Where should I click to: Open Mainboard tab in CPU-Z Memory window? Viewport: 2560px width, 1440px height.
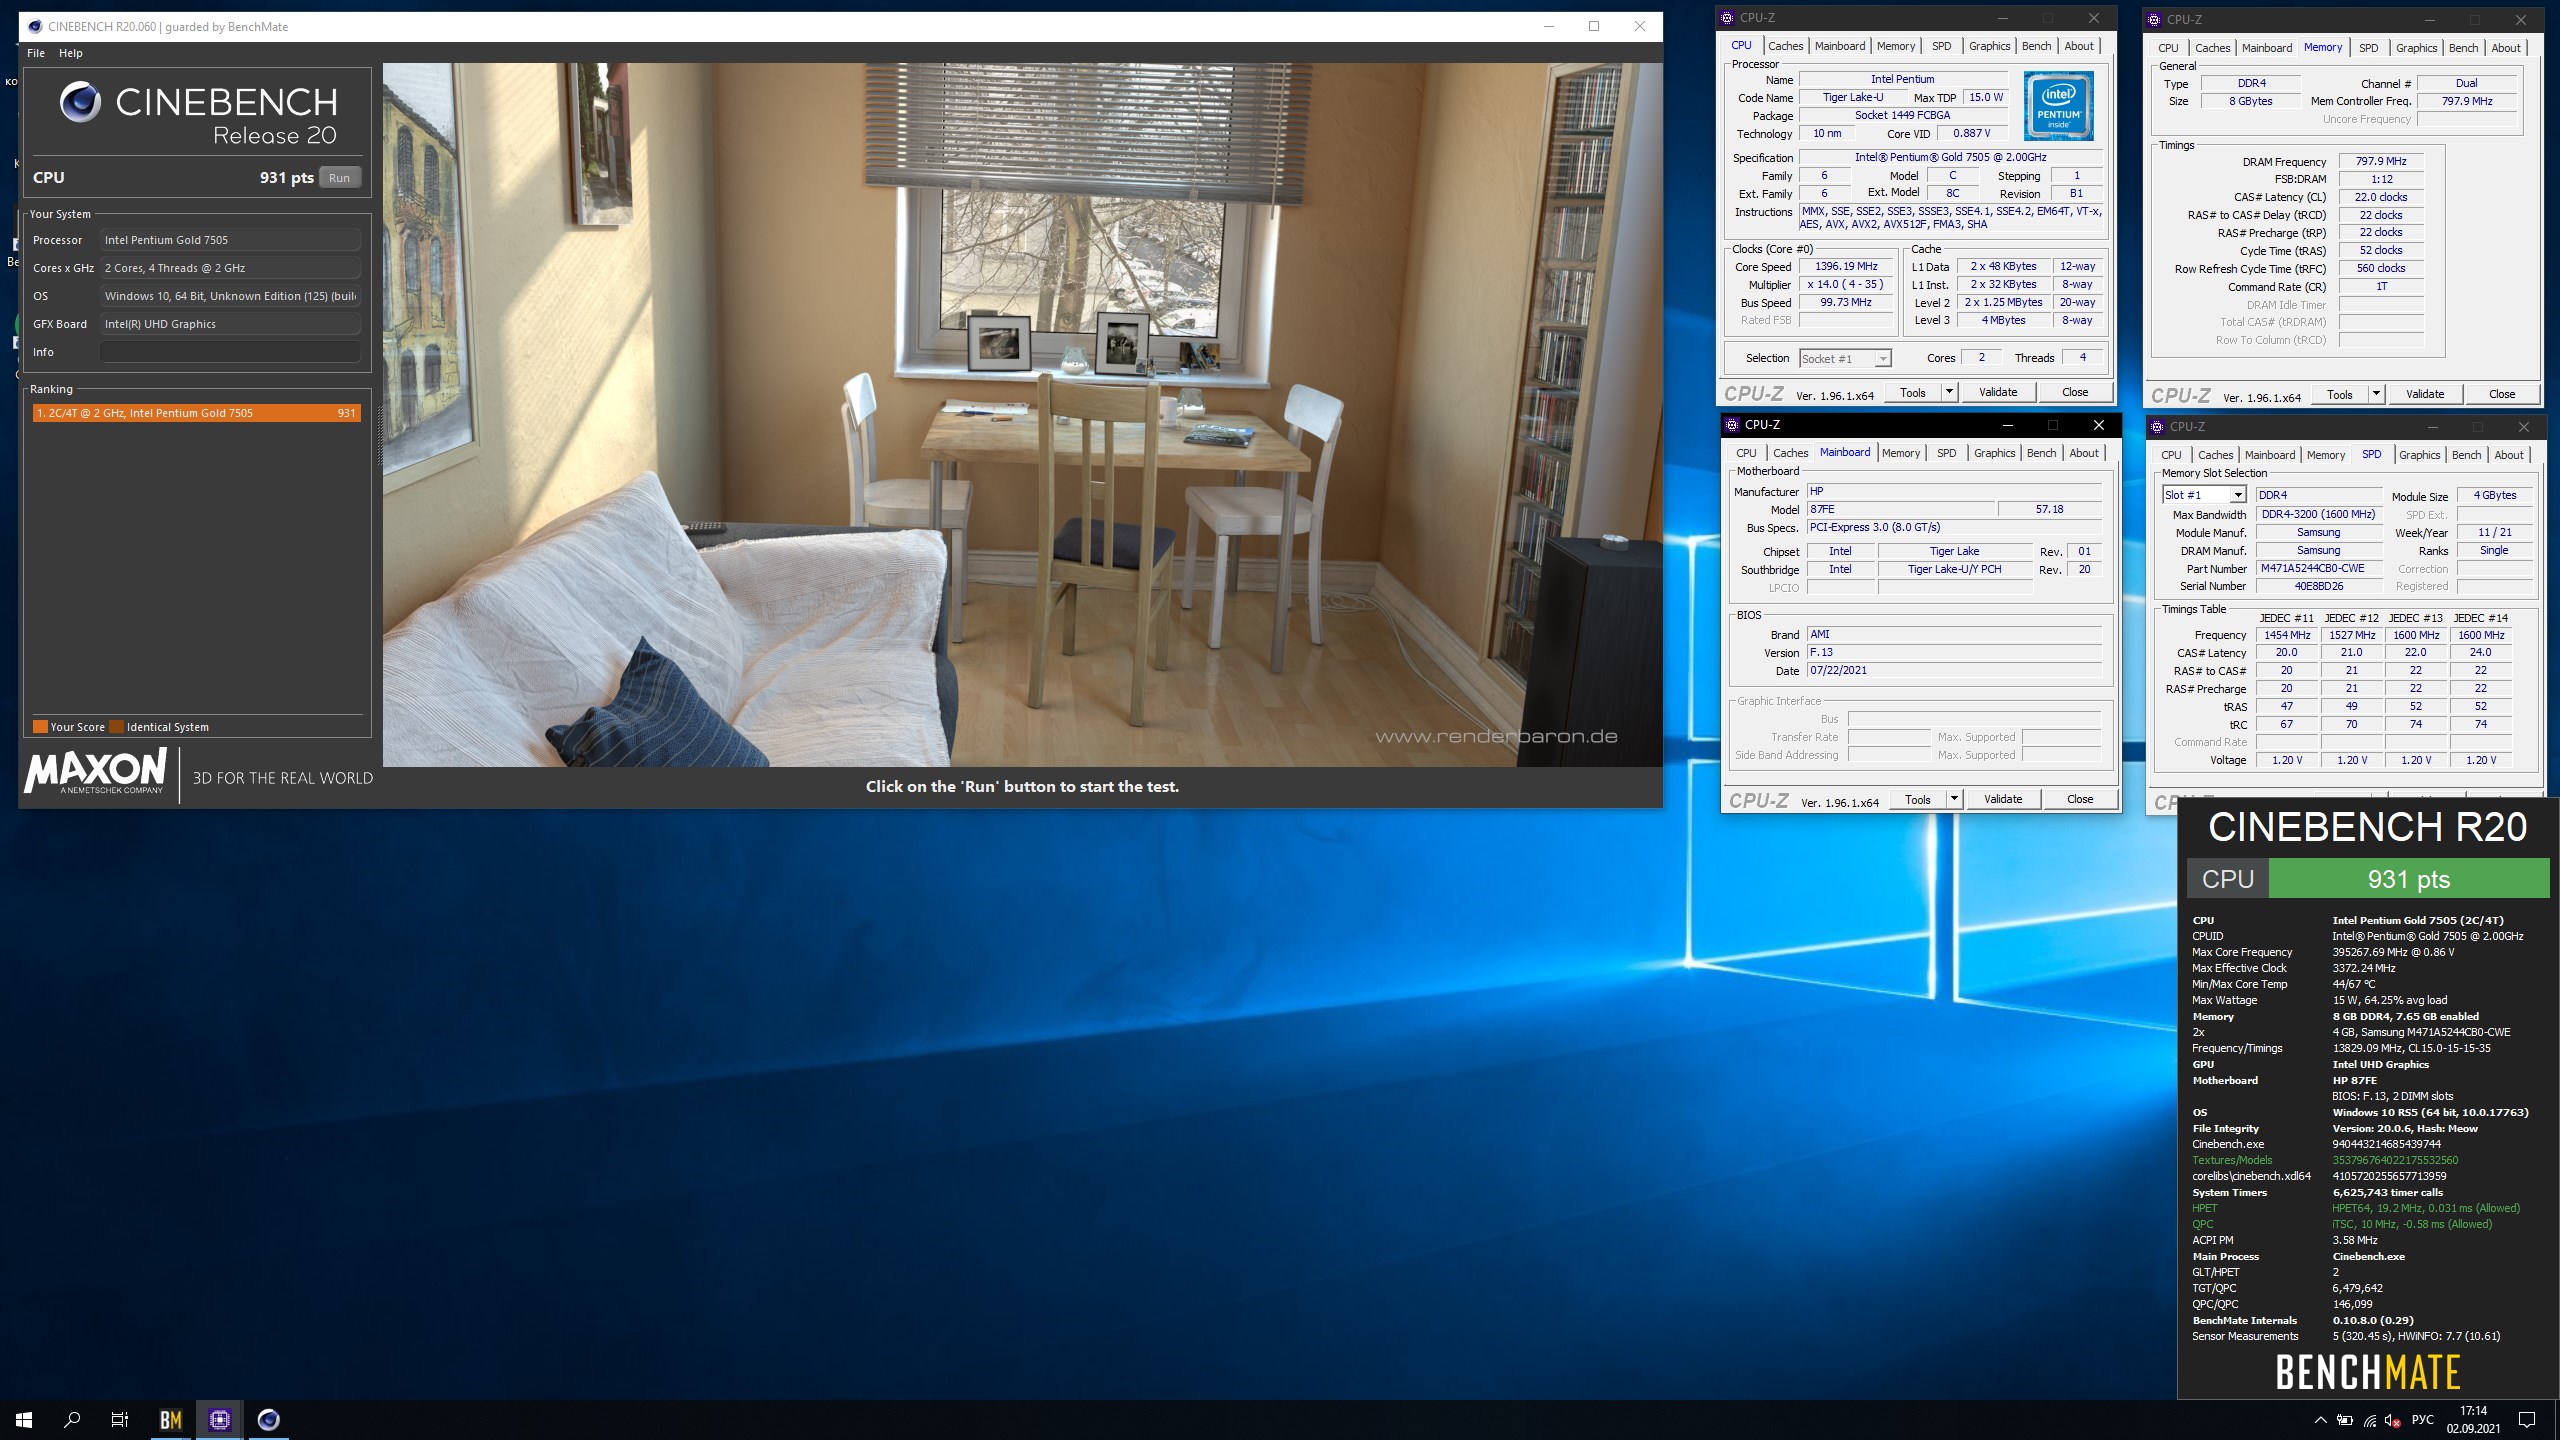point(2267,48)
